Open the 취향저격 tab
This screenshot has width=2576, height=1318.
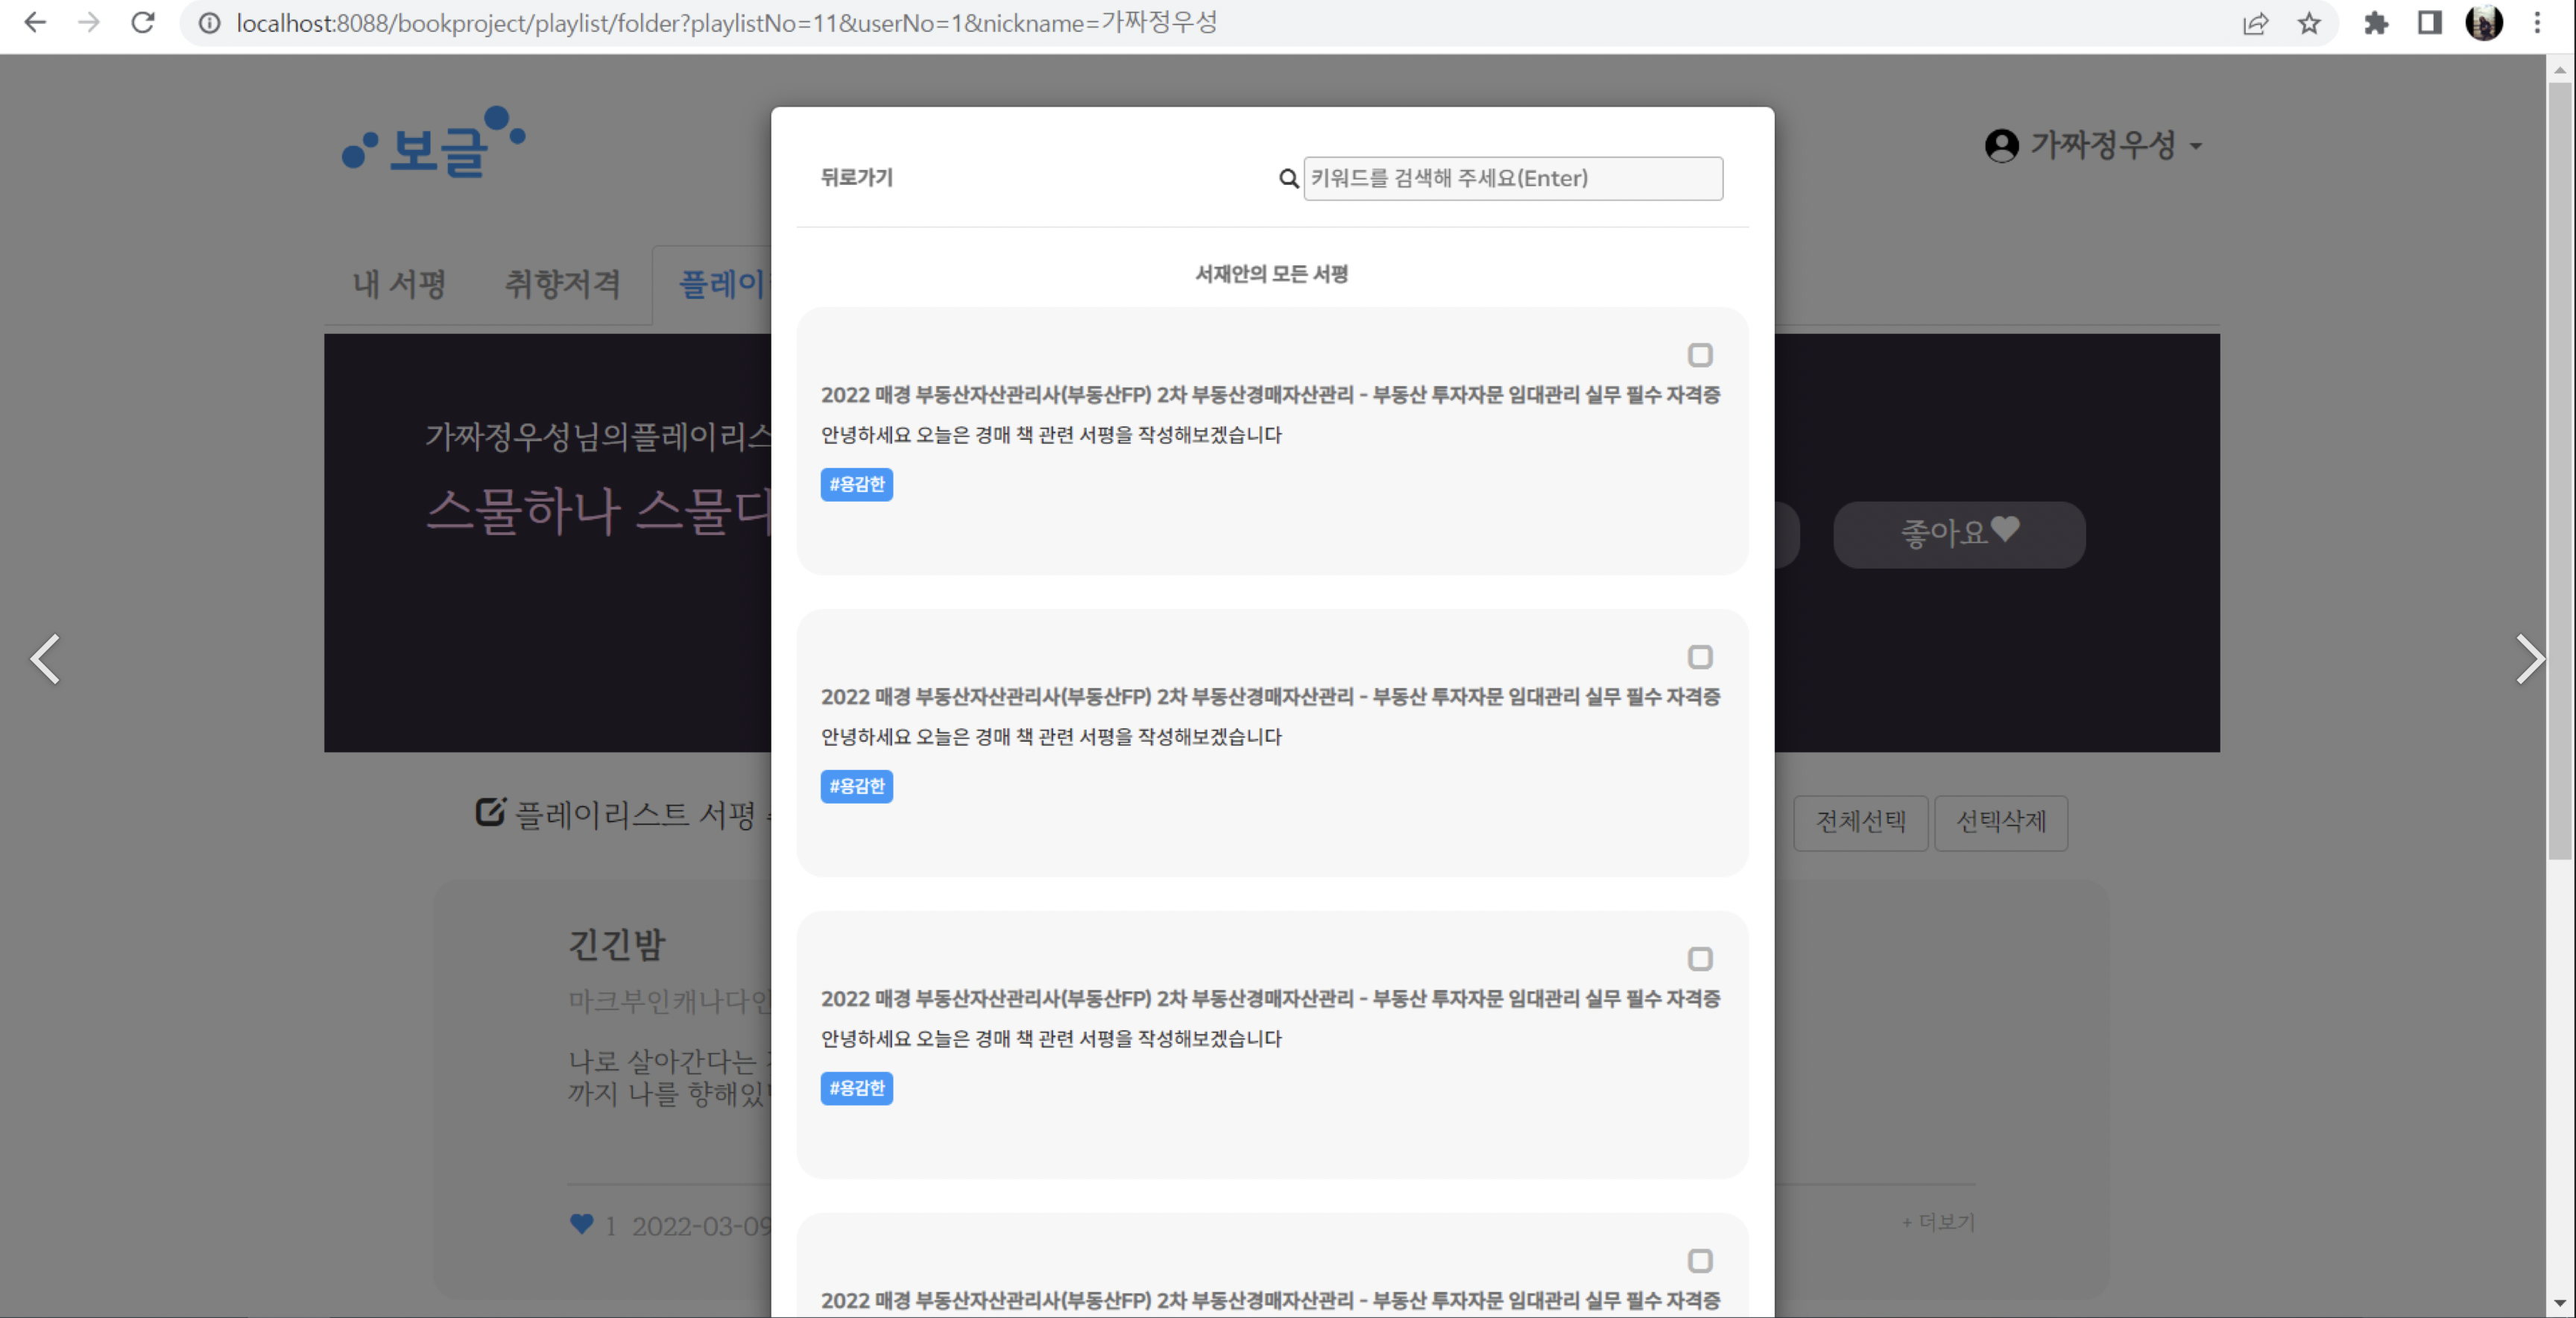coord(563,284)
